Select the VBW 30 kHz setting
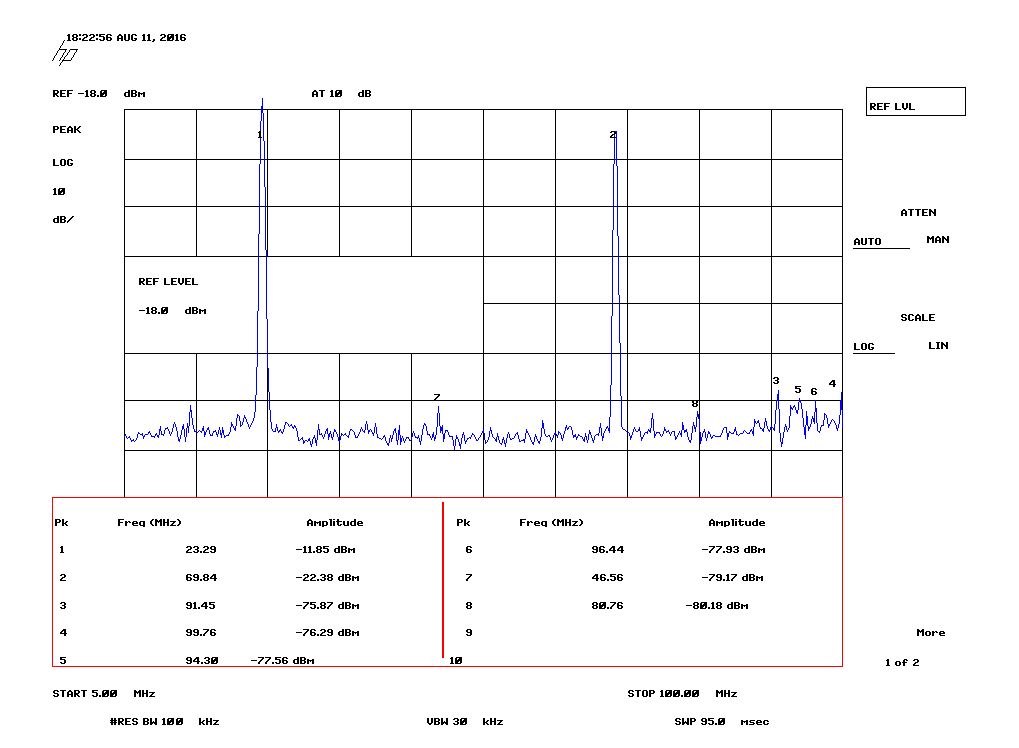1019x748 pixels. (x=464, y=721)
